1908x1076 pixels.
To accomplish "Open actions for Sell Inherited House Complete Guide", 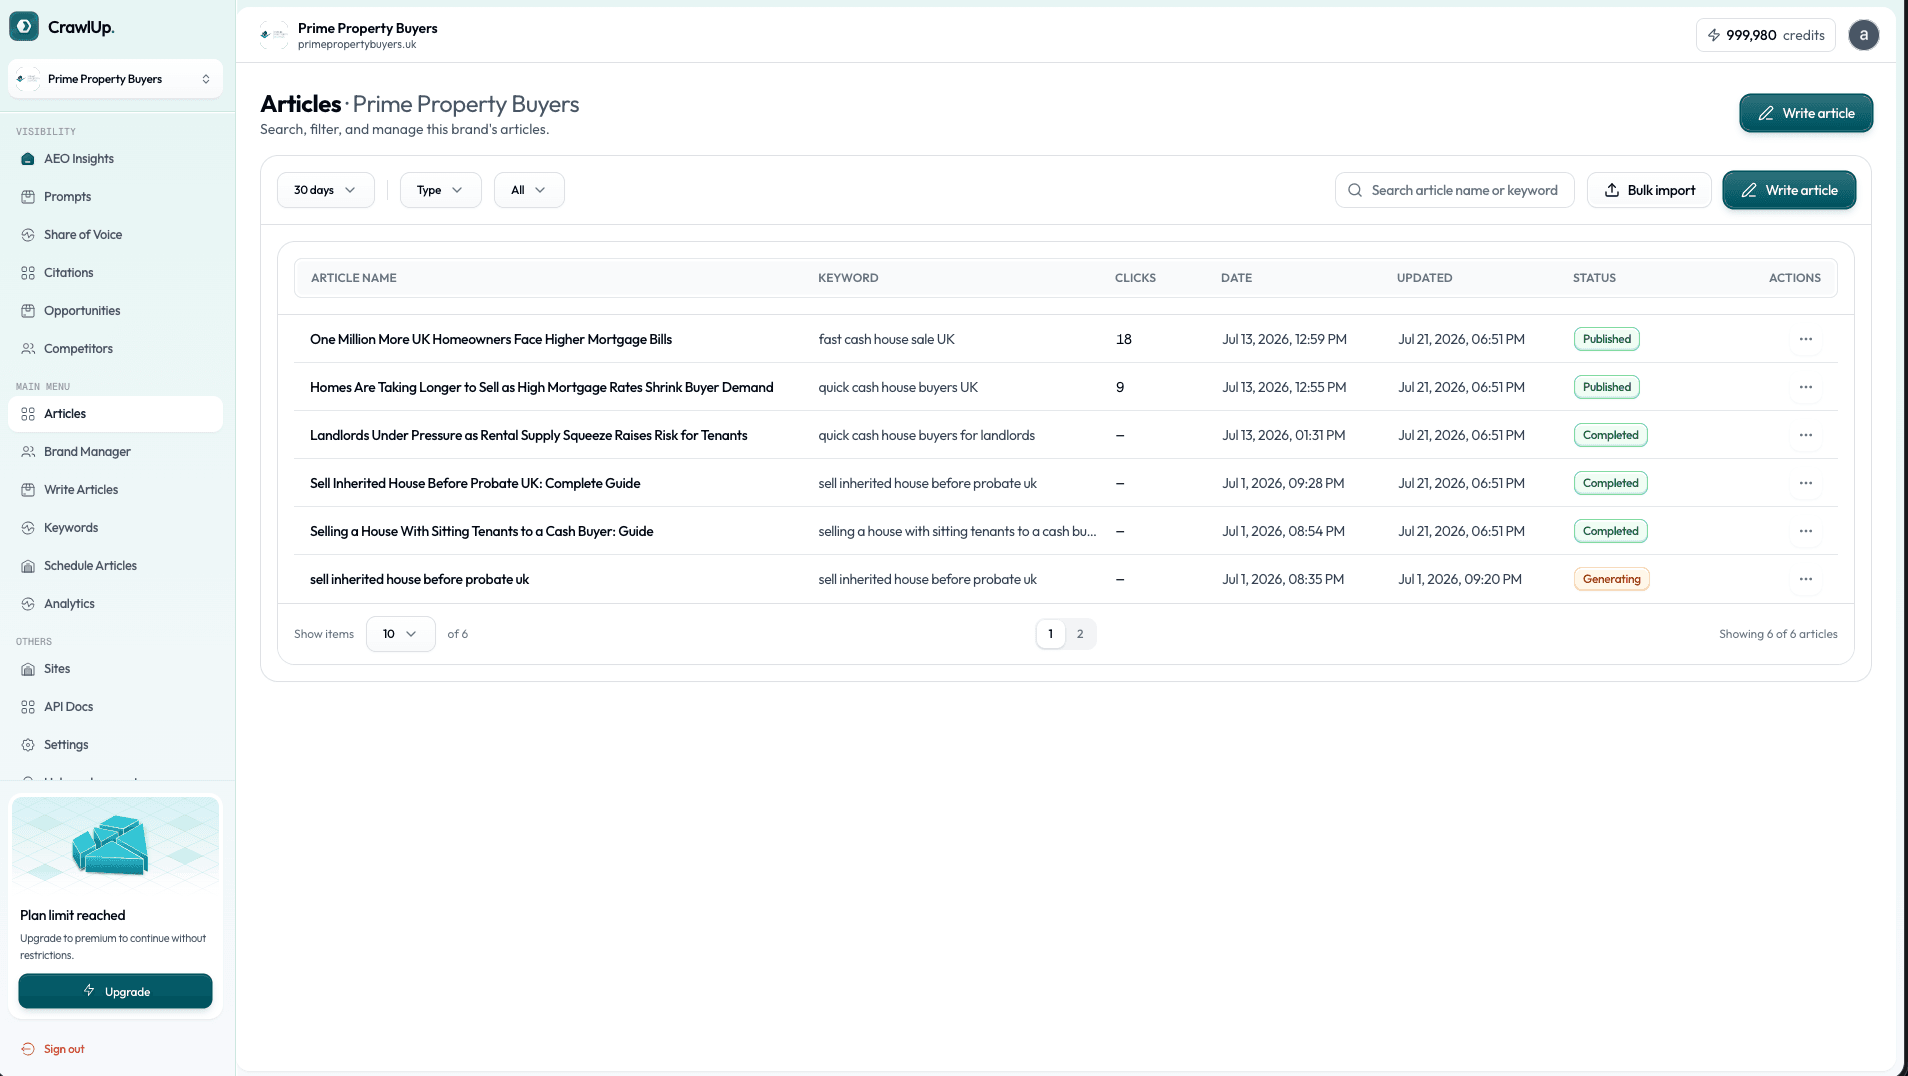I will (x=1805, y=483).
